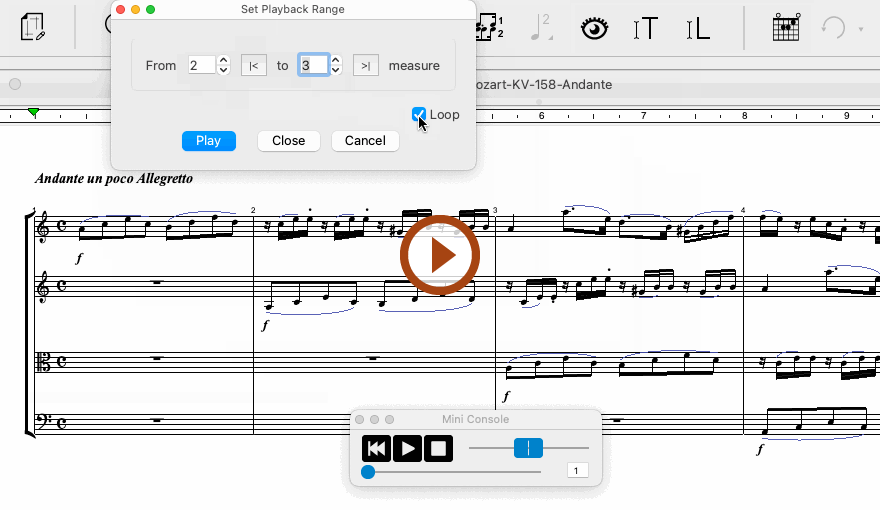Uncheck the Loop checkbox
880x510 pixels.
coord(419,114)
